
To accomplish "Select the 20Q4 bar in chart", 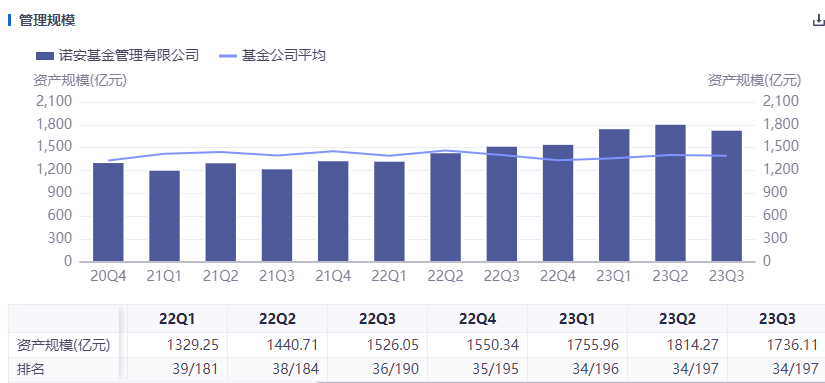I will [x=108, y=212].
